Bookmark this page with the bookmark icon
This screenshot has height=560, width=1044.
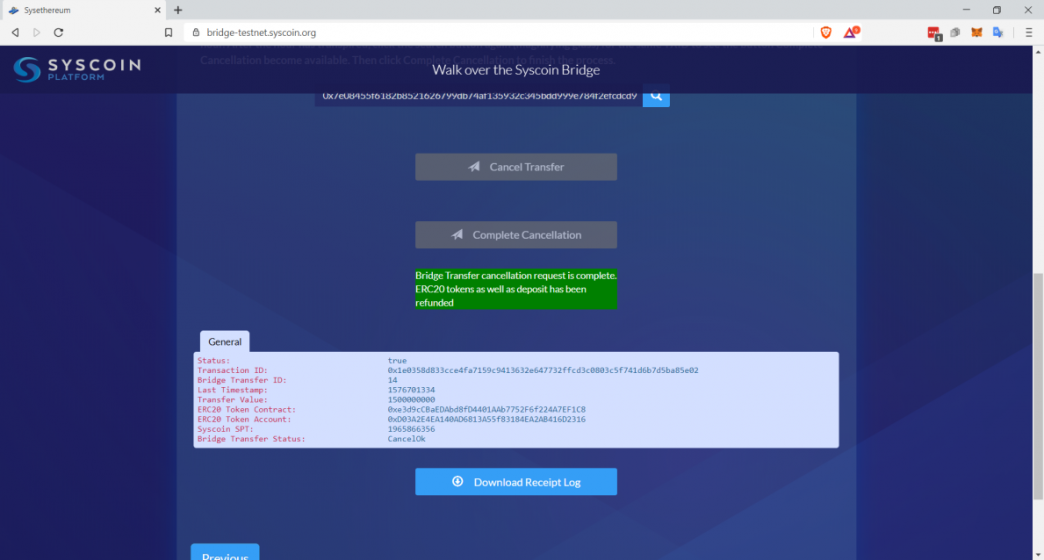[169, 32]
